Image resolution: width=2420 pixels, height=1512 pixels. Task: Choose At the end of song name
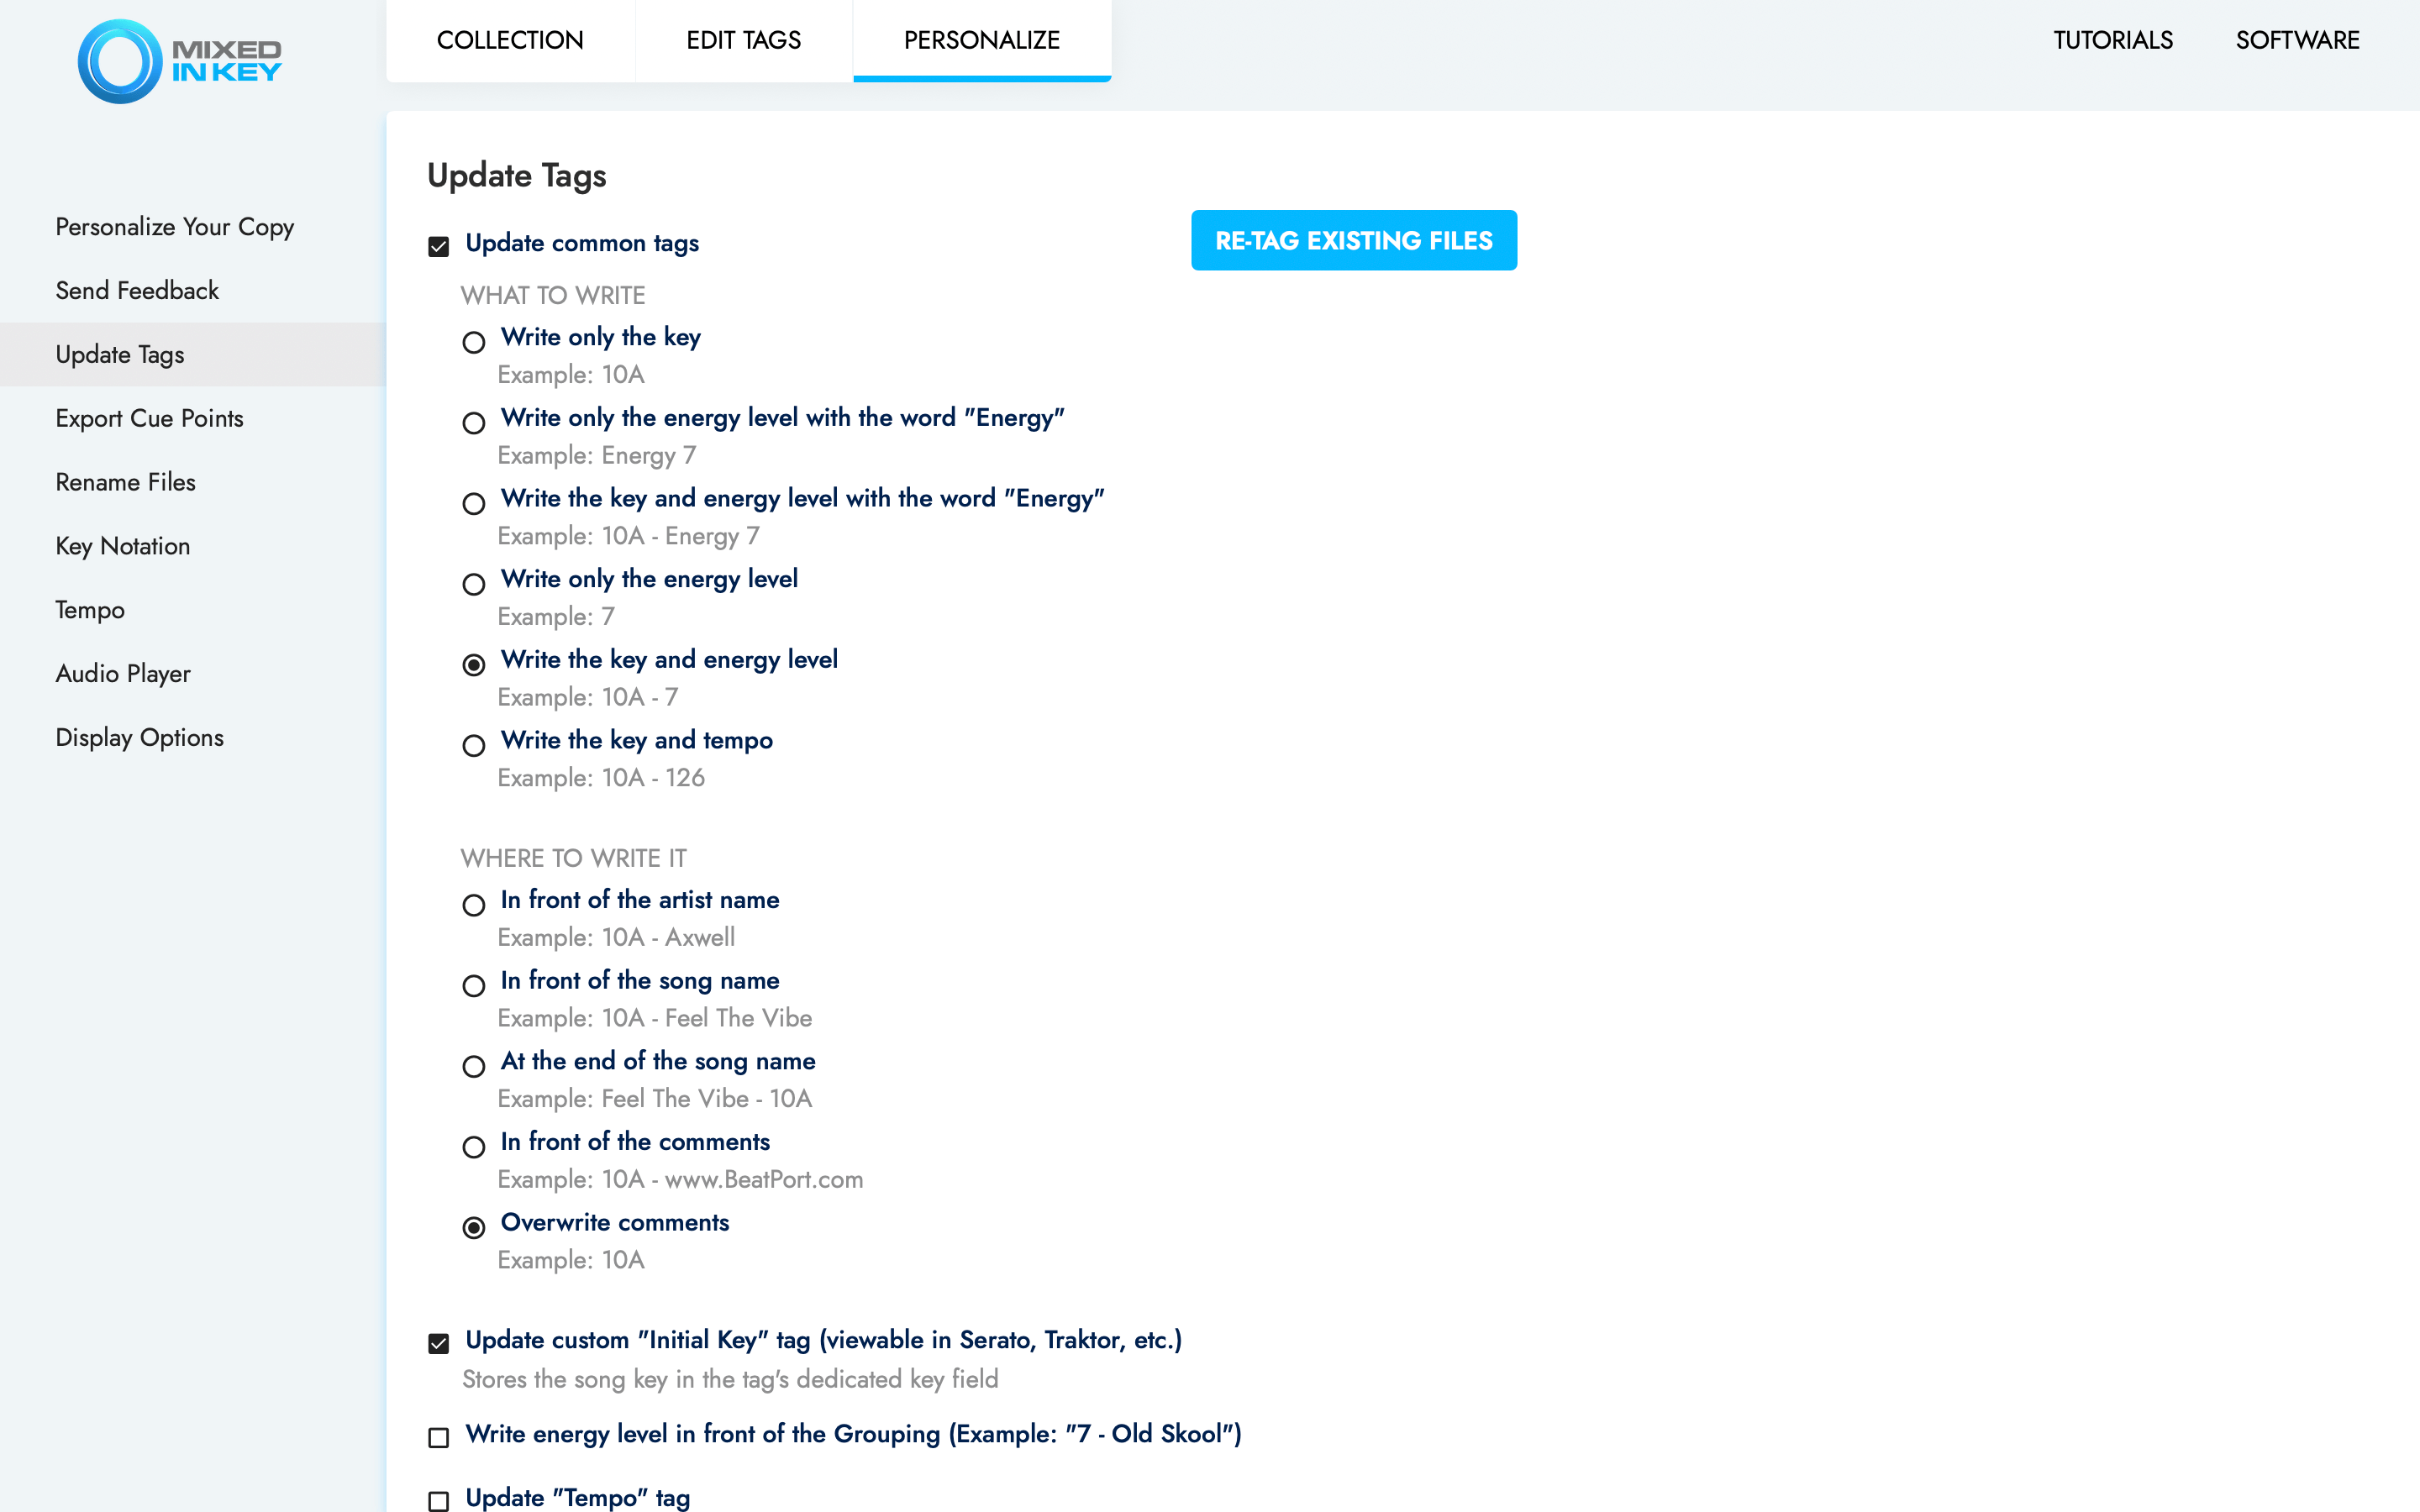[x=474, y=1066]
